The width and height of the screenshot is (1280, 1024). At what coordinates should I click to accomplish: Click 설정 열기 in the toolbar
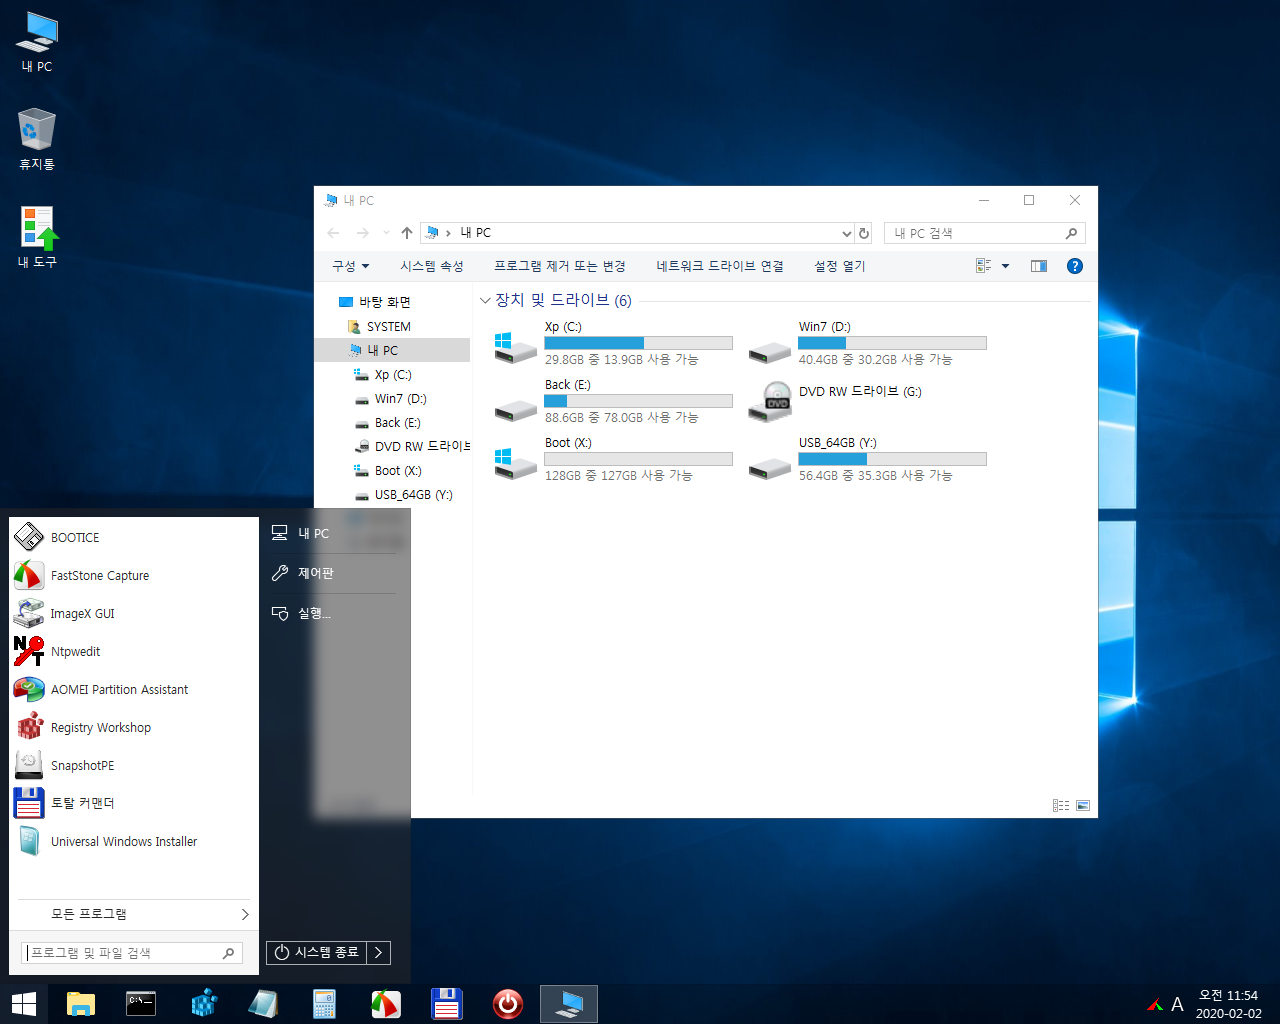point(840,266)
